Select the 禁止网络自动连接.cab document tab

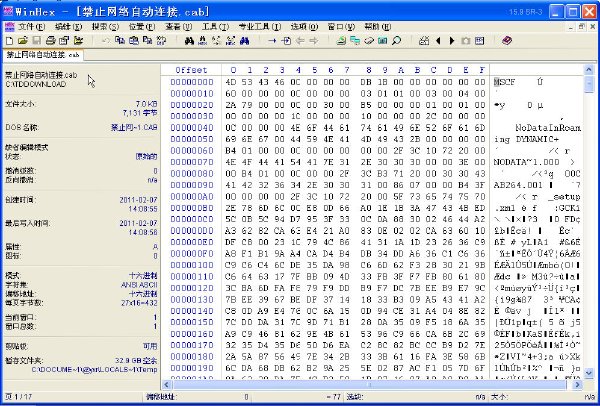tap(43, 55)
